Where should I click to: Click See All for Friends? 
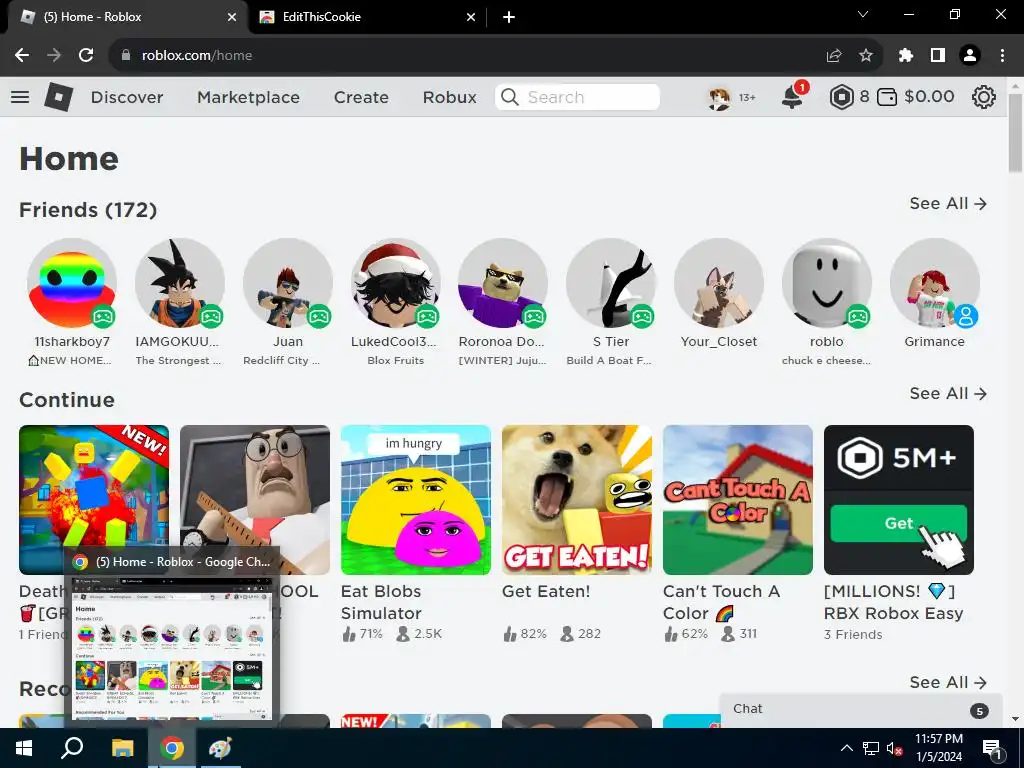click(x=948, y=204)
